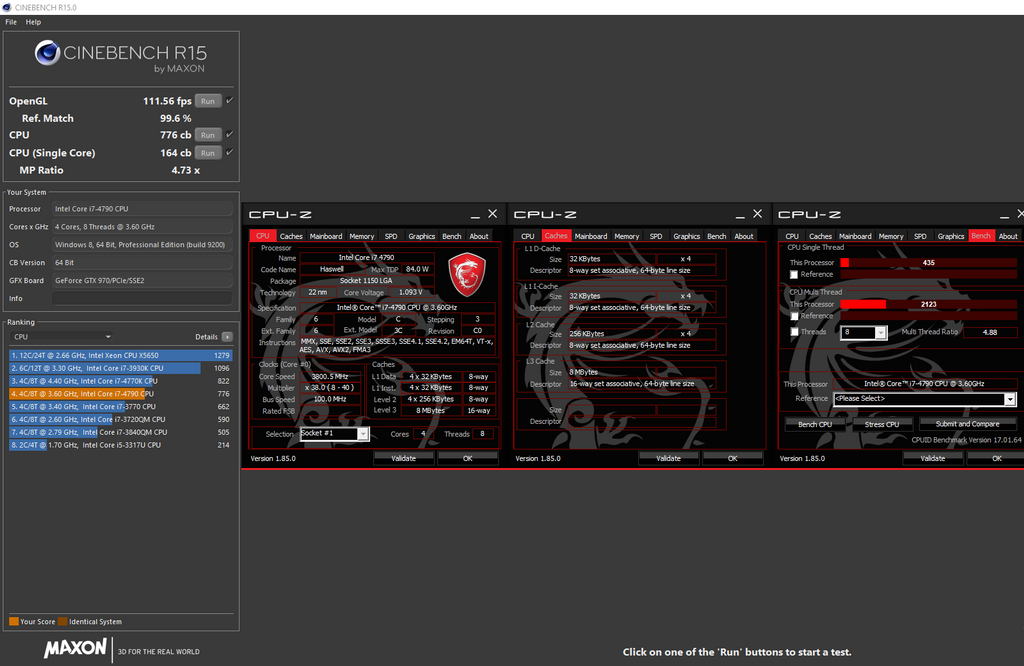The image size is (1024, 666).
Task: Click the Maxon logo in Cinebench header
Action: pyautogui.click(x=47, y=53)
